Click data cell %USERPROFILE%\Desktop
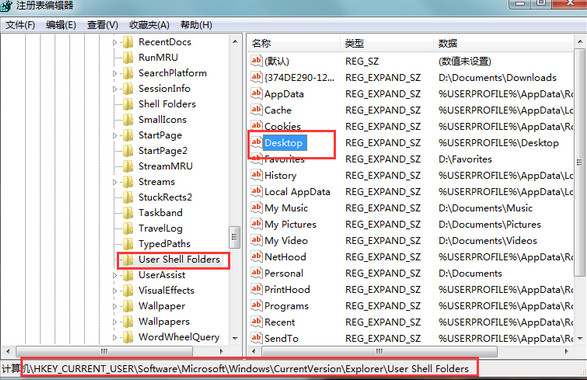Viewport: 587px width, 380px height. [499, 143]
